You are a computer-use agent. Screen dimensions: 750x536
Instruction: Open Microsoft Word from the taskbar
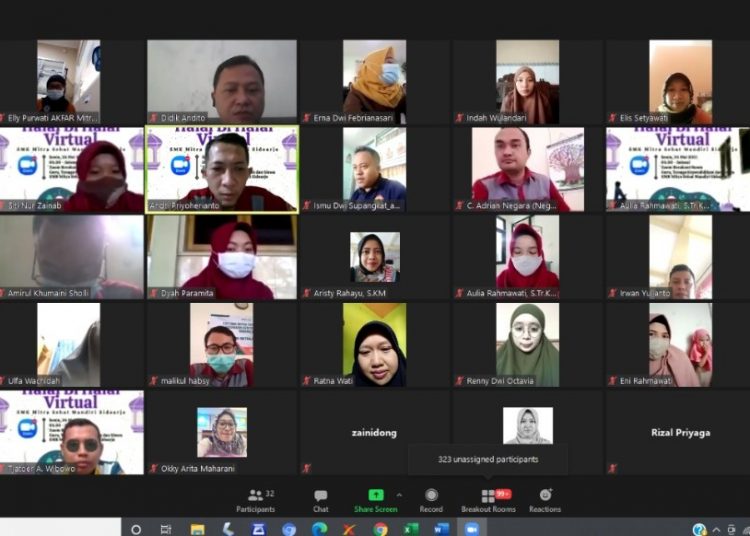point(441,528)
